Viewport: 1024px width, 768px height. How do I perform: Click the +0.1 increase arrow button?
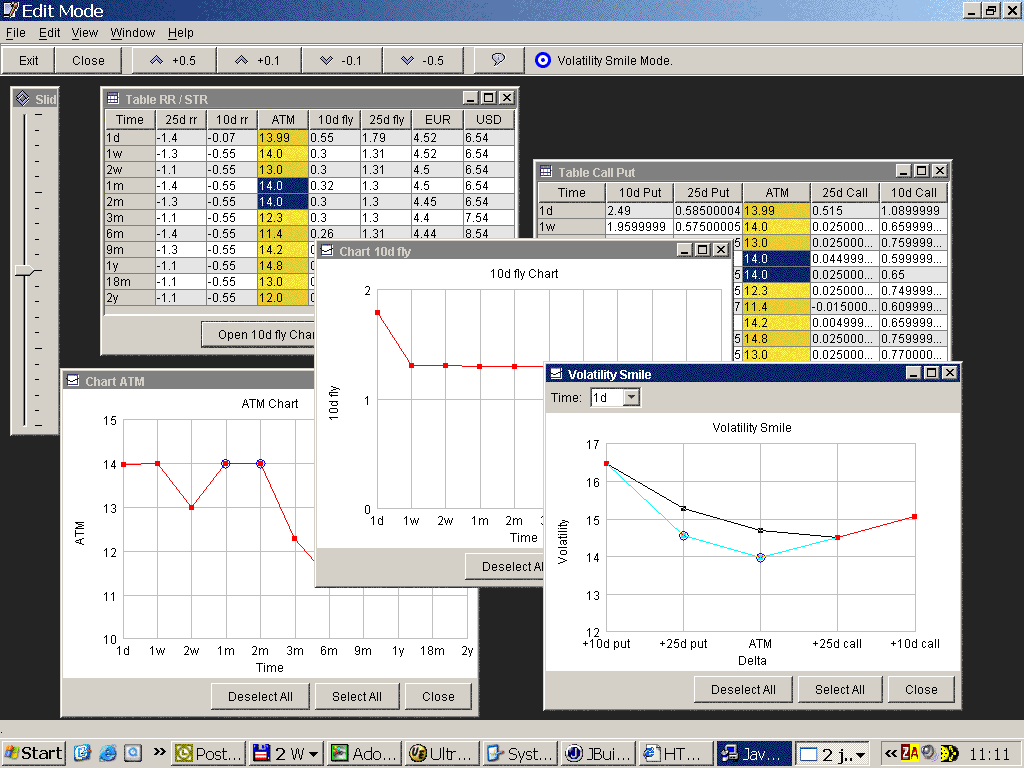pyautogui.click(x=258, y=60)
